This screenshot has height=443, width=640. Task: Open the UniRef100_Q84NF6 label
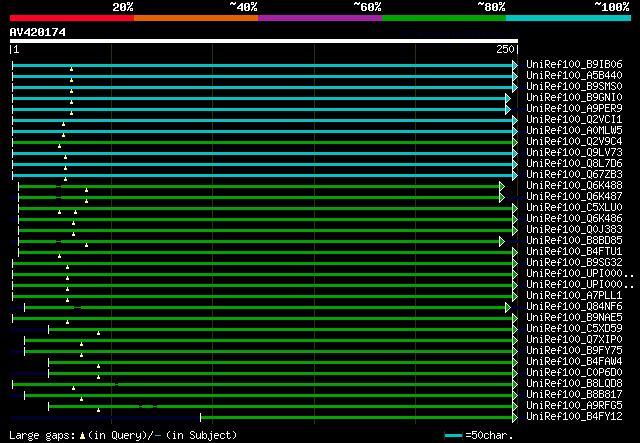coord(574,307)
